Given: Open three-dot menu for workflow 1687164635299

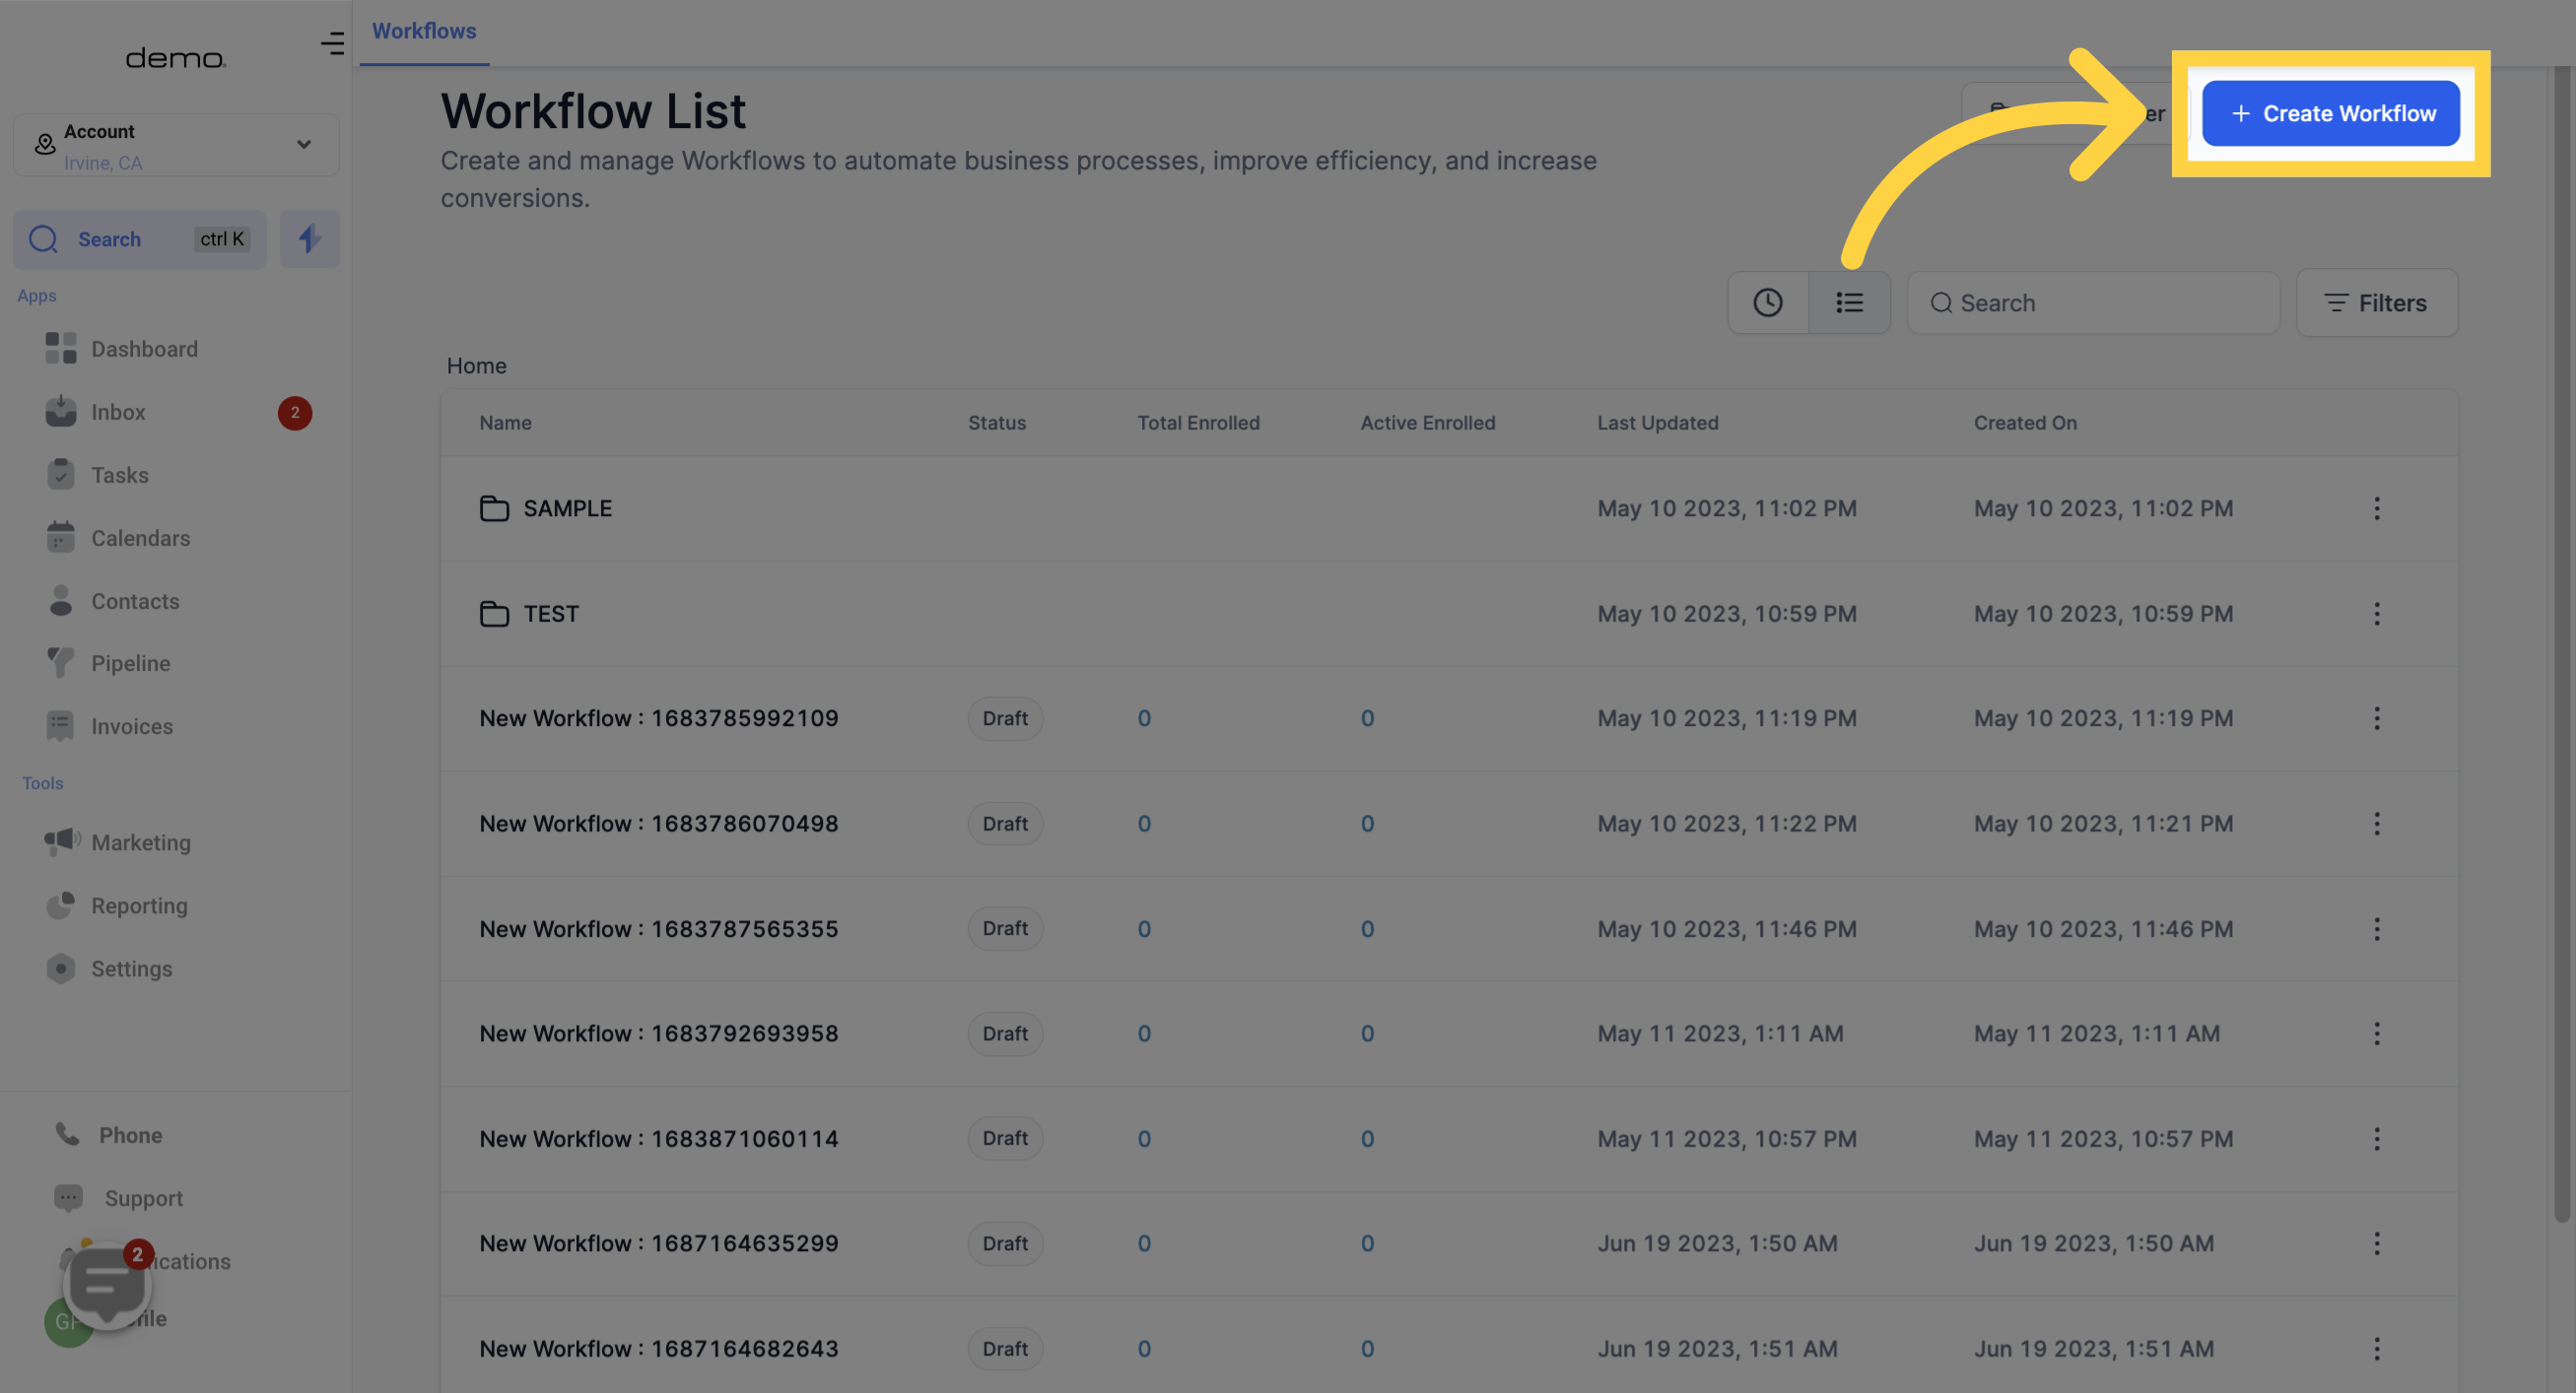Looking at the screenshot, I should coord(2377,1243).
